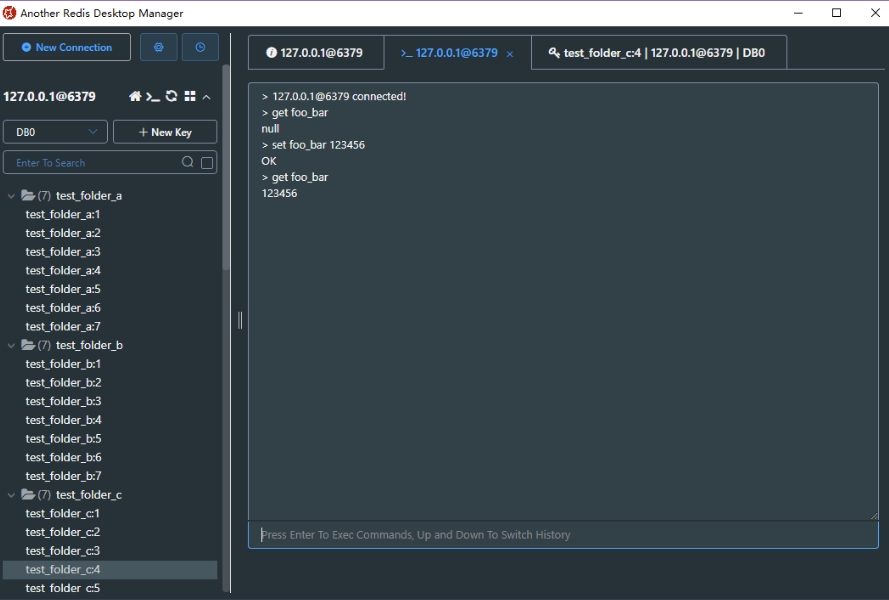Click the New Key button
This screenshot has width=889, height=600.
tap(165, 132)
